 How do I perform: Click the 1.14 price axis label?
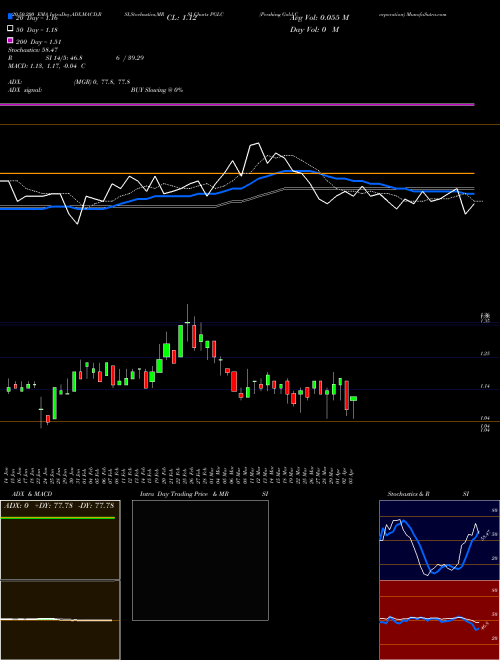click(485, 386)
